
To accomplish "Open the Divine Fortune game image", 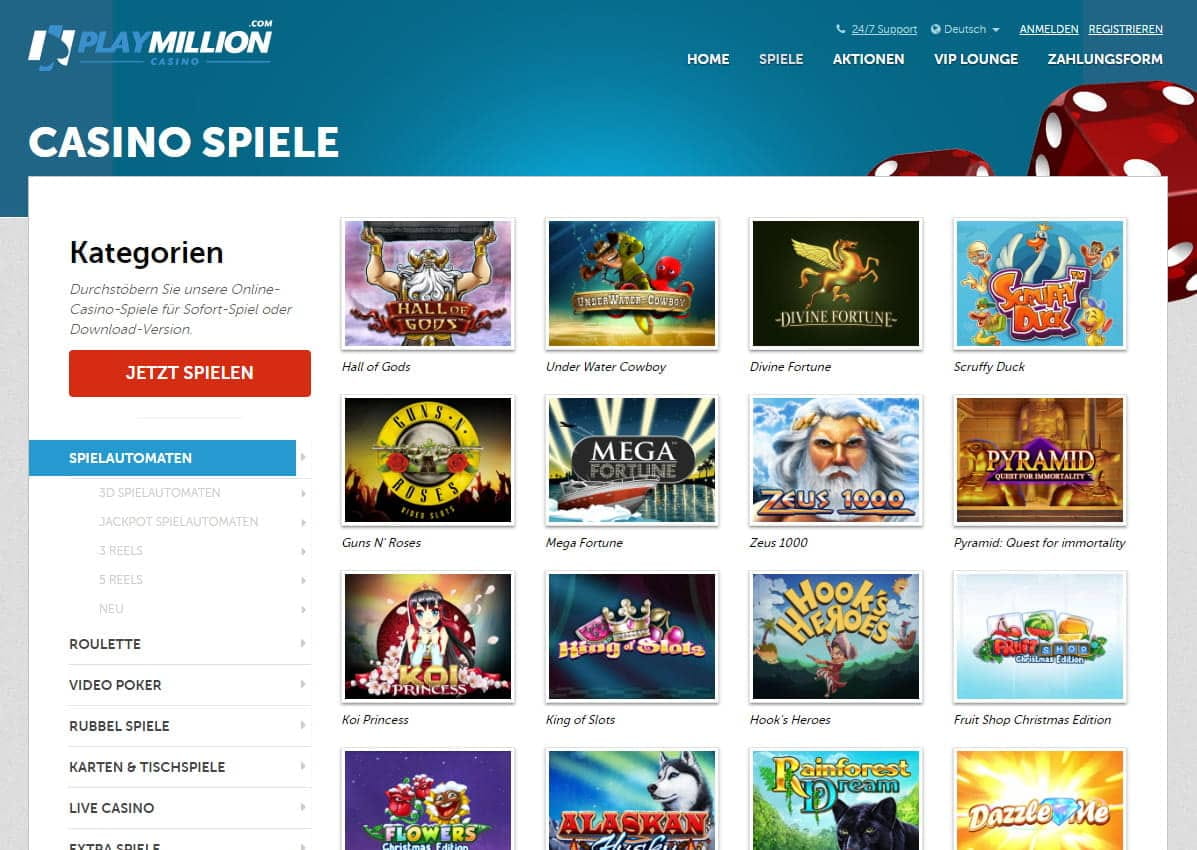I will [x=836, y=283].
